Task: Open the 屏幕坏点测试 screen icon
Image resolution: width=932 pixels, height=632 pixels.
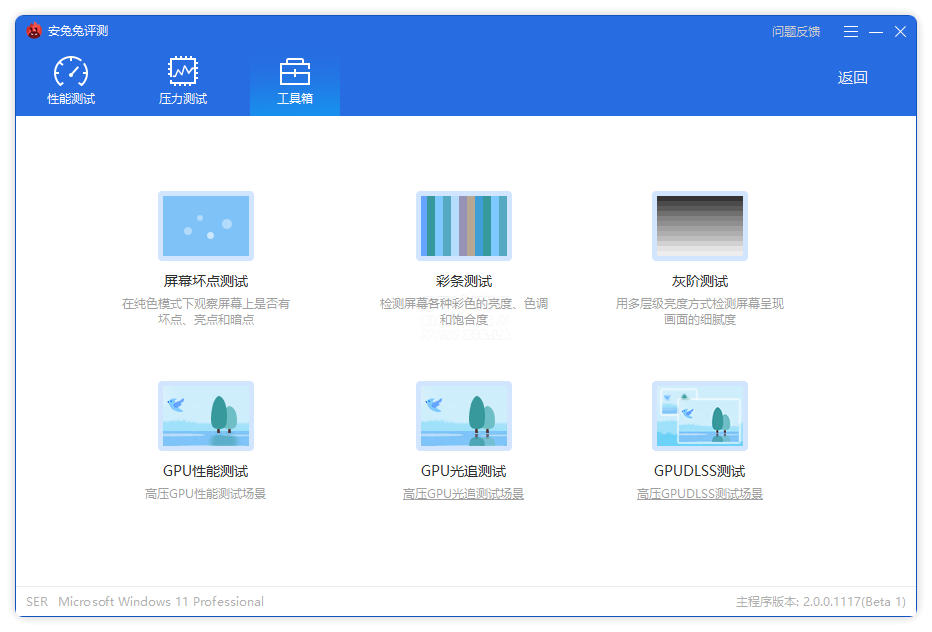Action: (x=206, y=226)
